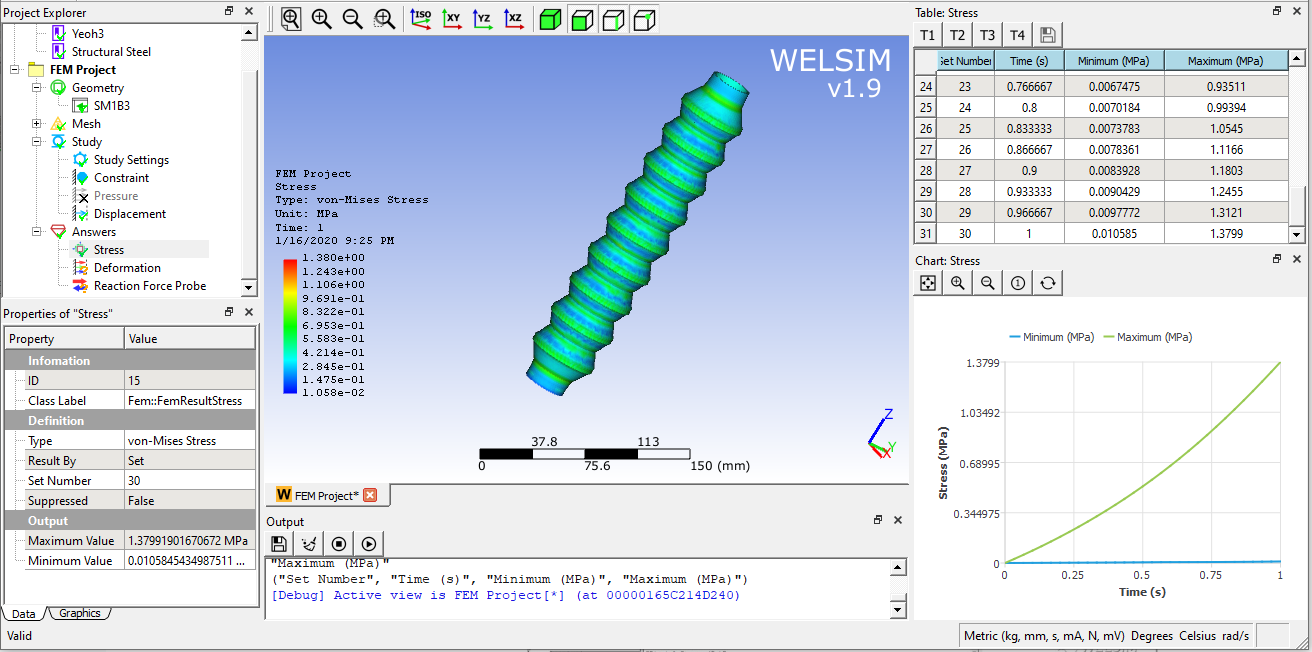Screen dimensions: 1312x652
Task: Set view to XZ plane
Action: tap(513, 19)
